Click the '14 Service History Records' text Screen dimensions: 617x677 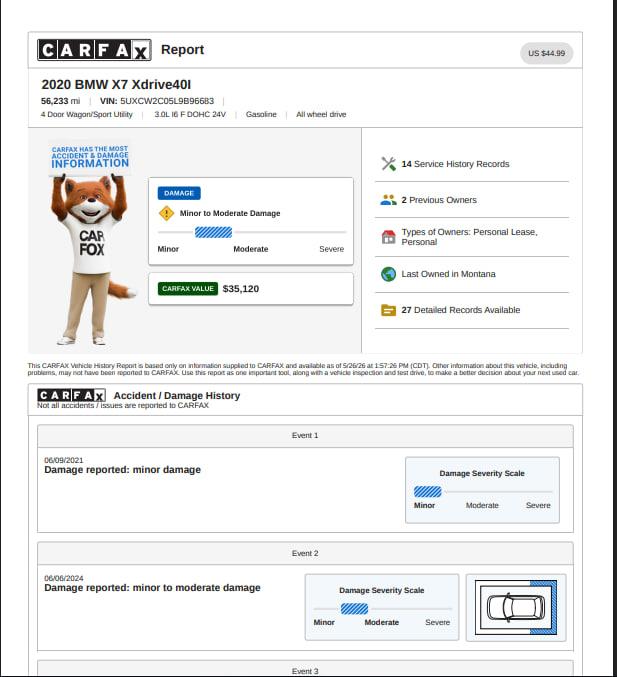pyautogui.click(x=455, y=164)
